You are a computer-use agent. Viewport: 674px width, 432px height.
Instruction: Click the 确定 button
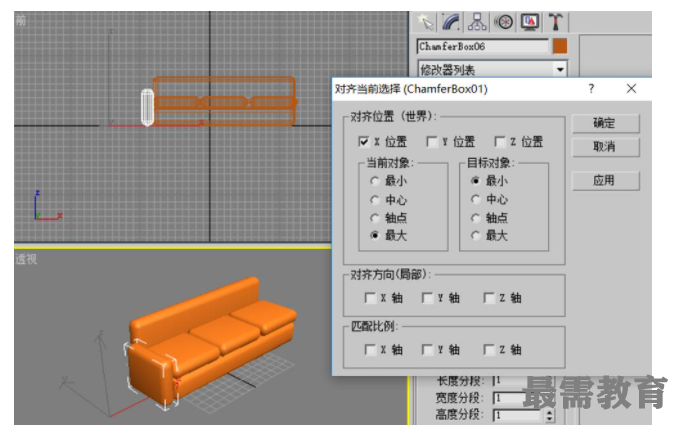coord(605,123)
